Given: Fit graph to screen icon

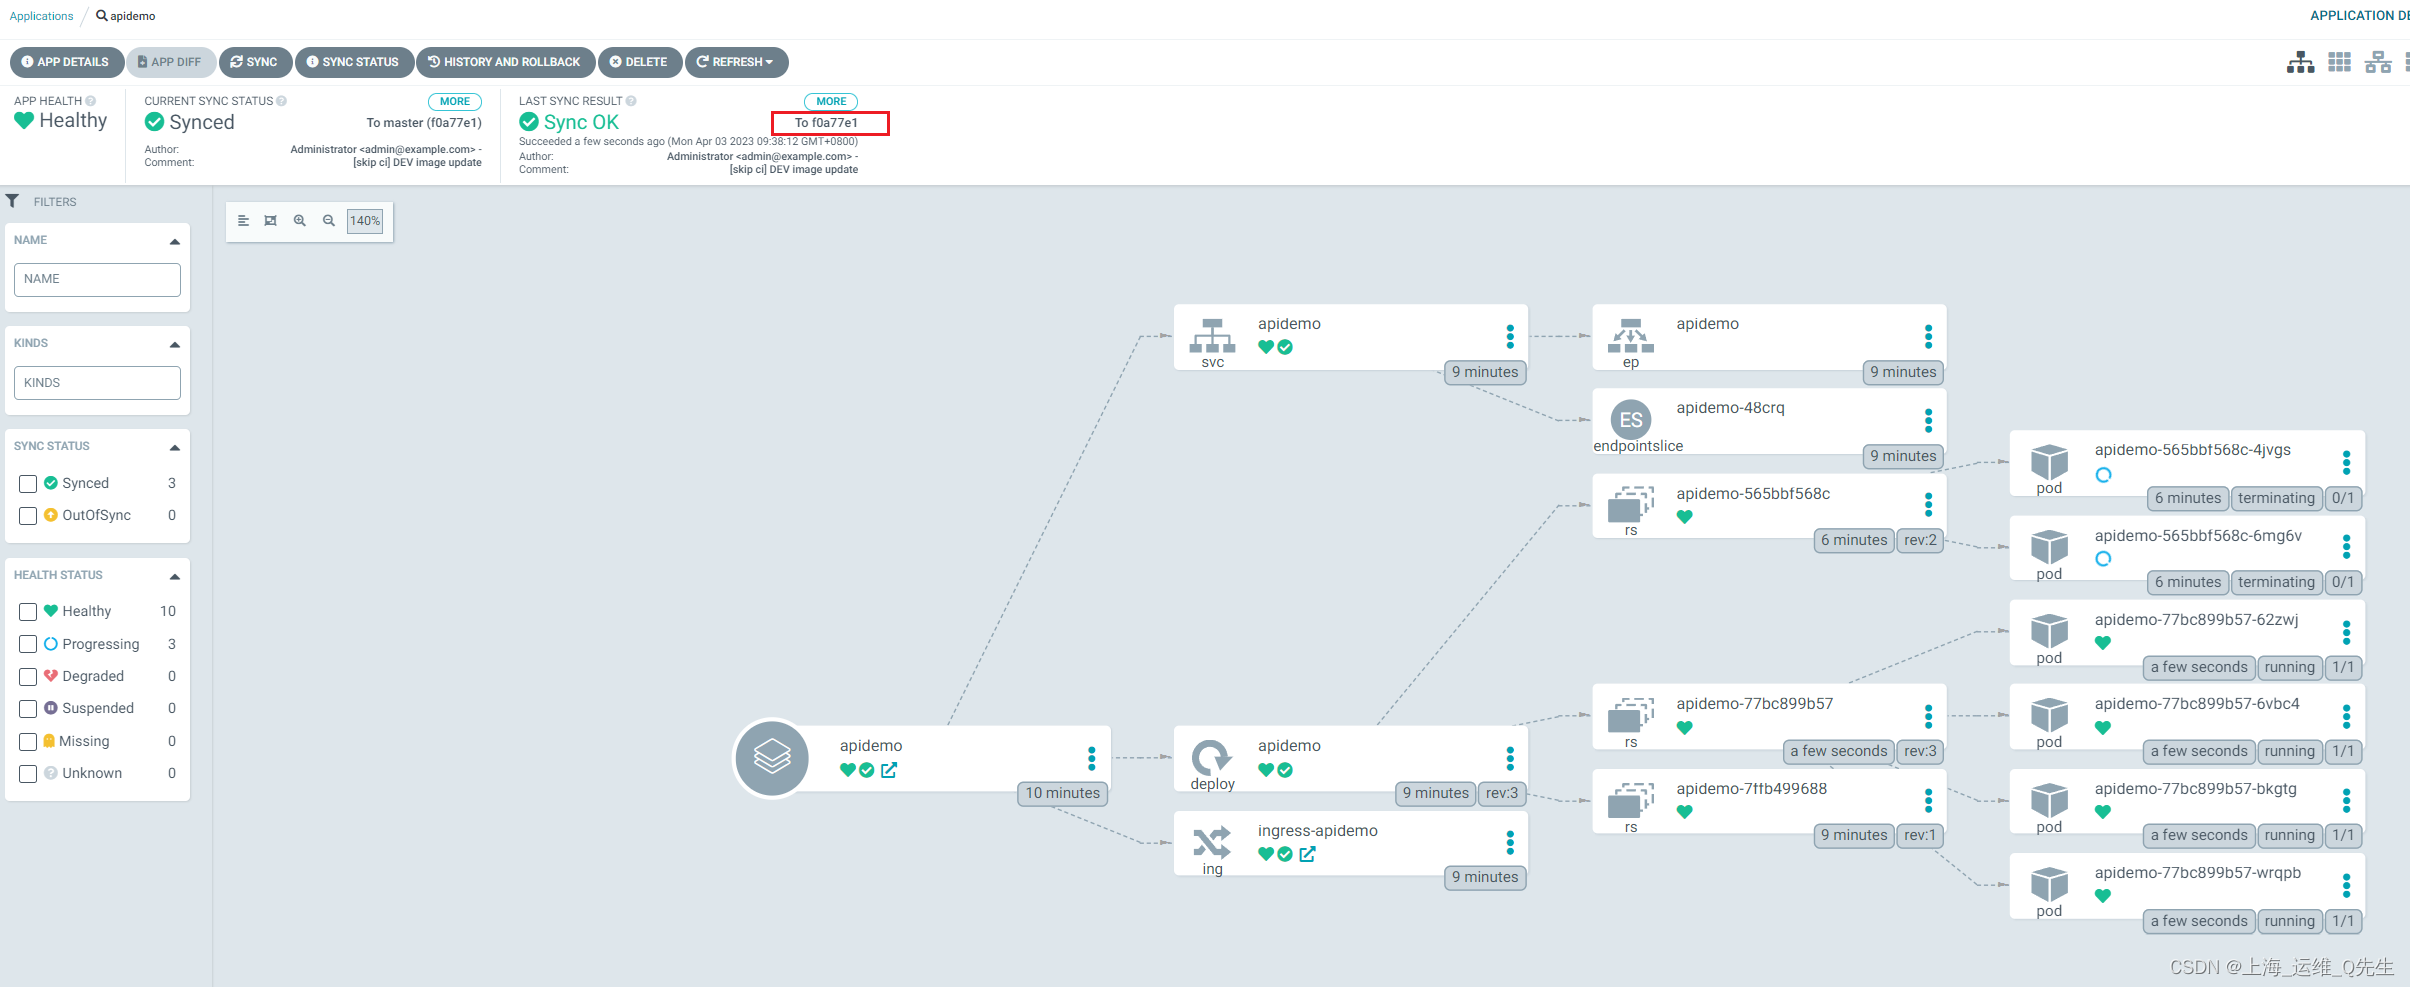Looking at the screenshot, I should 270,221.
